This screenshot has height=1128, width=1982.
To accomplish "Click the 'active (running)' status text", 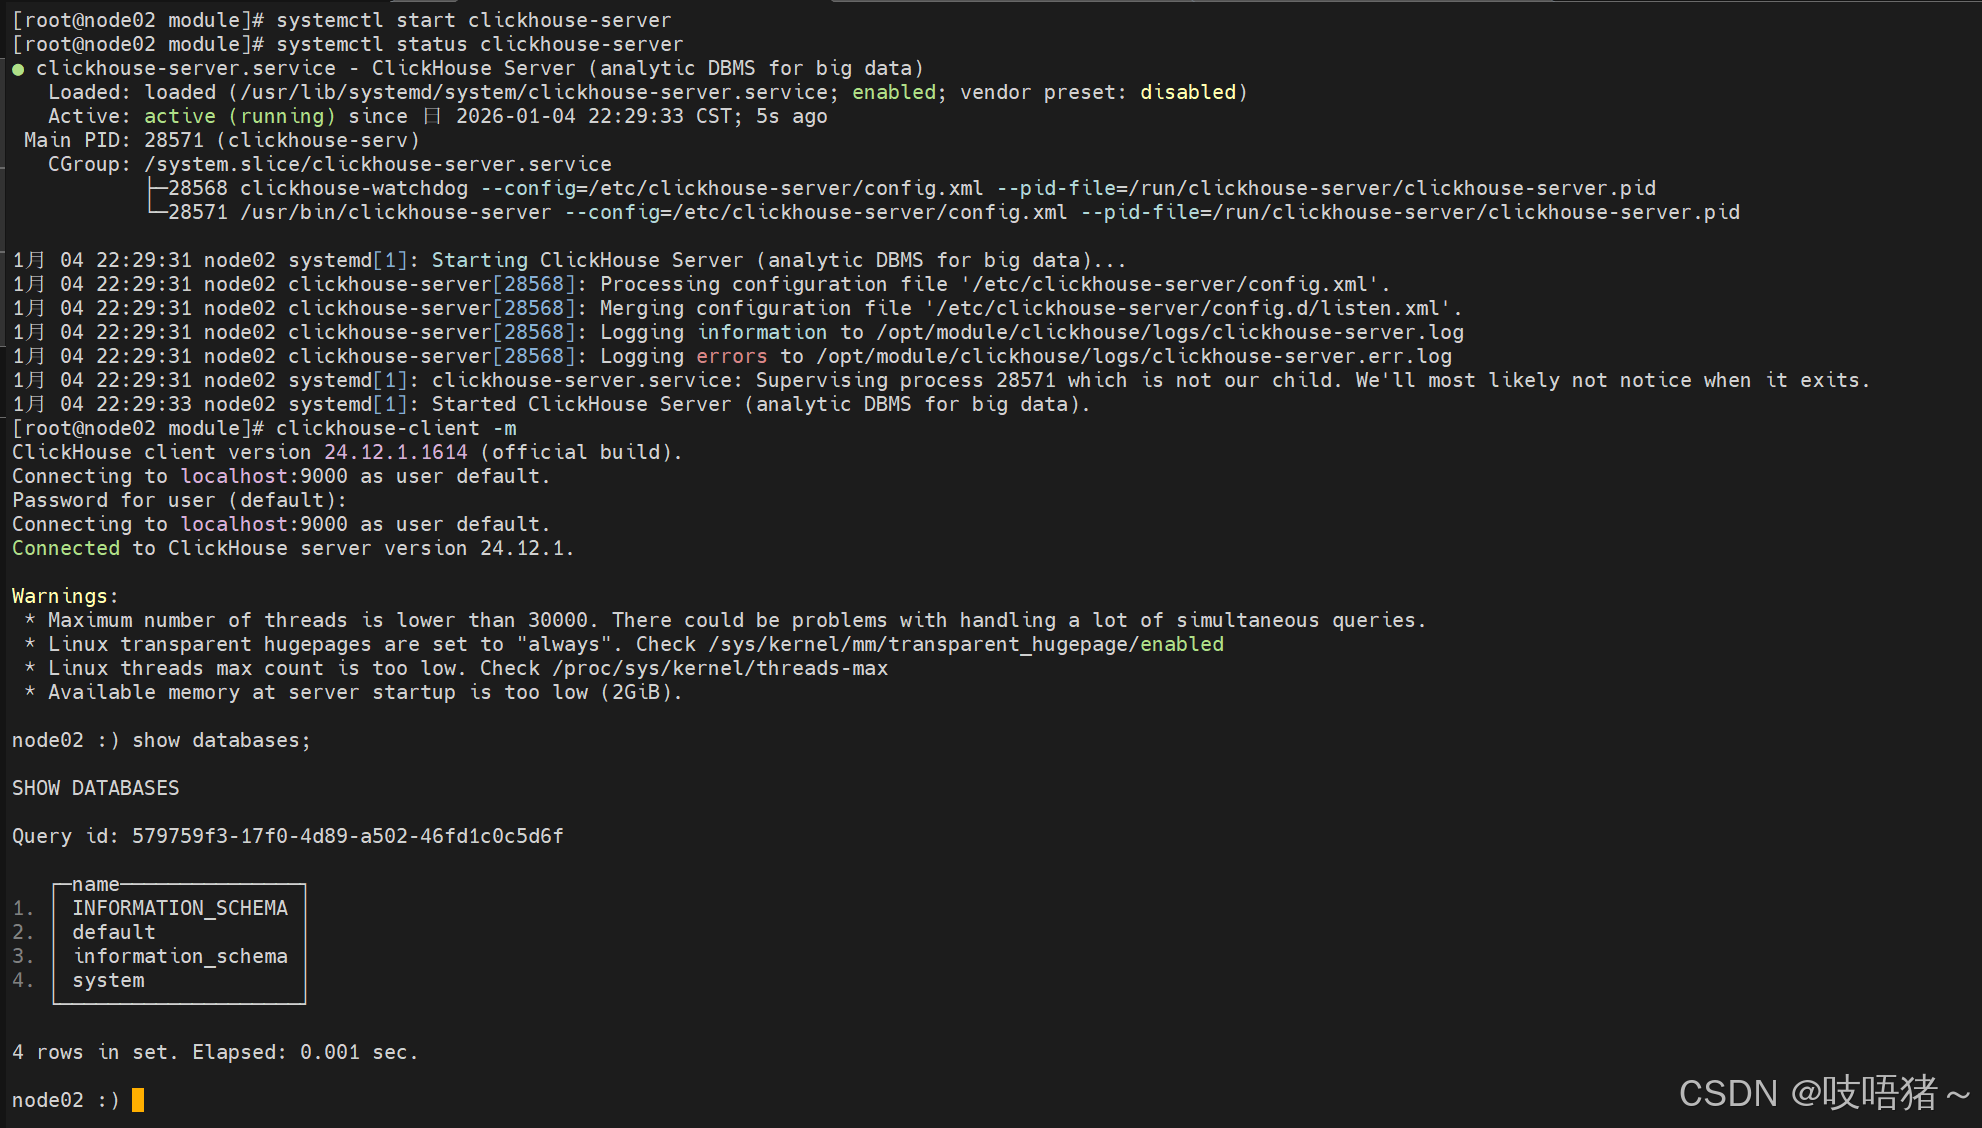I will (240, 116).
